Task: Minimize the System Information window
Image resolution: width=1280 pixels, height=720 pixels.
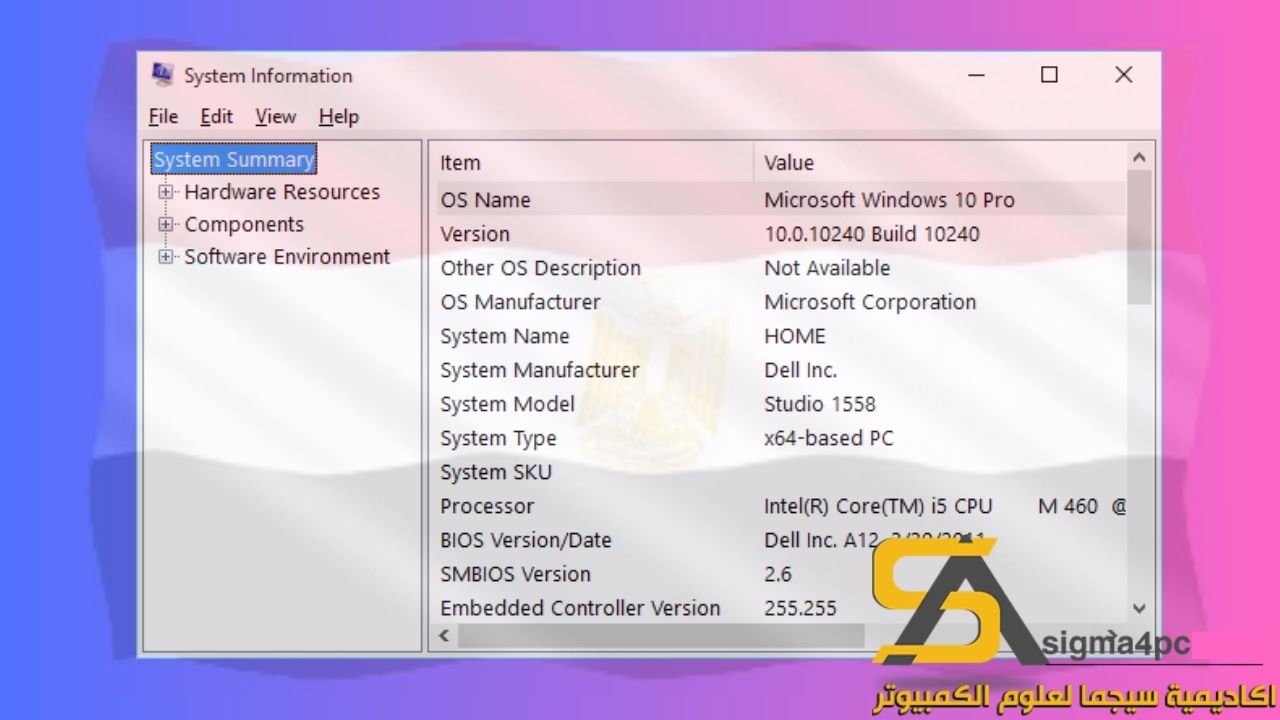Action: point(976,75)
